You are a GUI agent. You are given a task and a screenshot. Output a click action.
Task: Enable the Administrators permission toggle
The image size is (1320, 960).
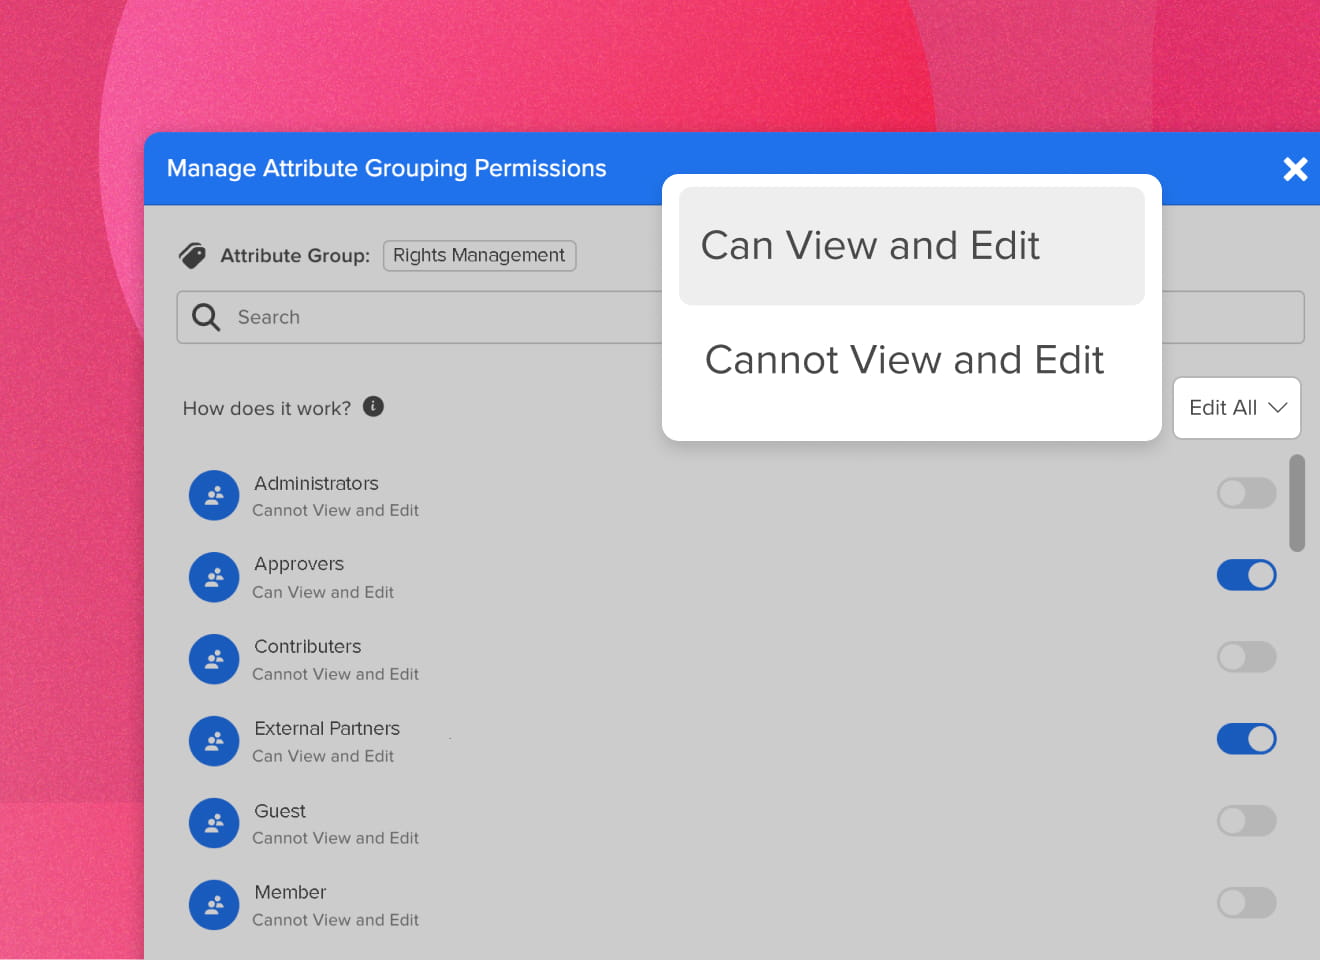click(x=1246, y=493)
